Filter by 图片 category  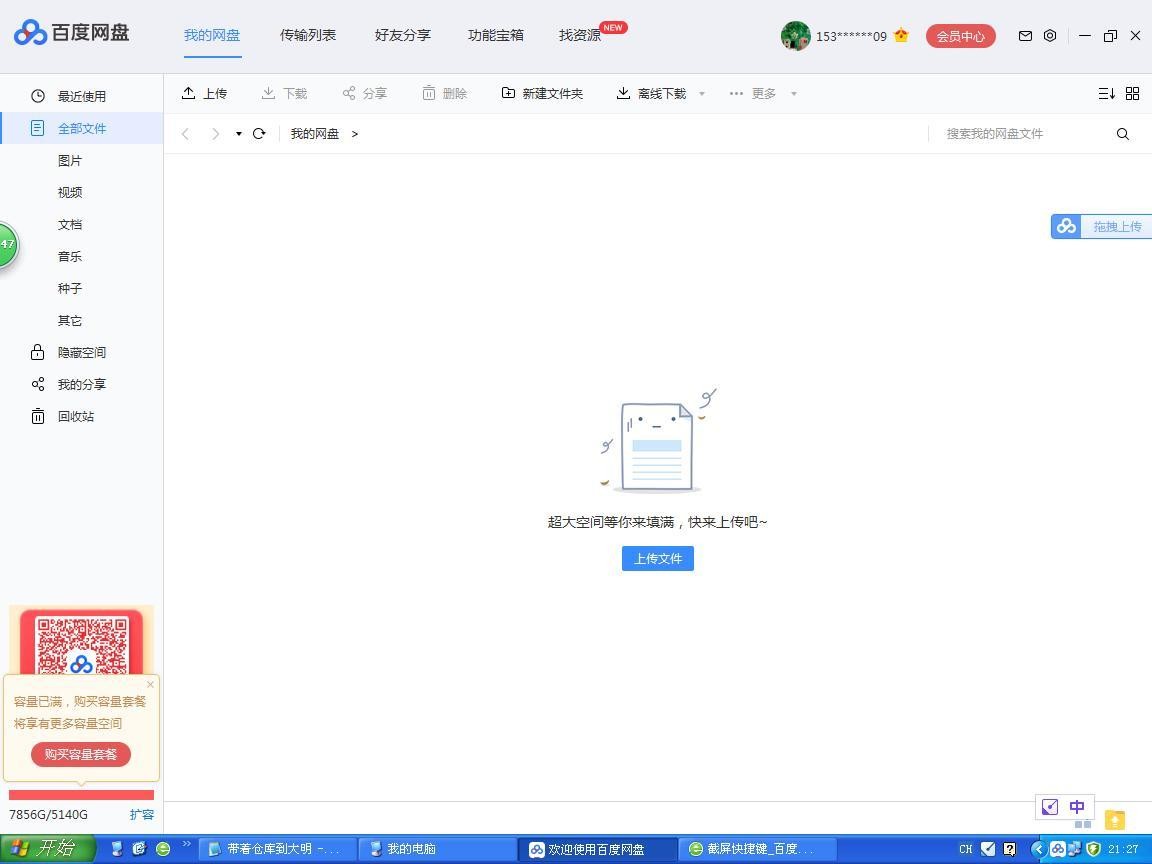tap(70, 160)
